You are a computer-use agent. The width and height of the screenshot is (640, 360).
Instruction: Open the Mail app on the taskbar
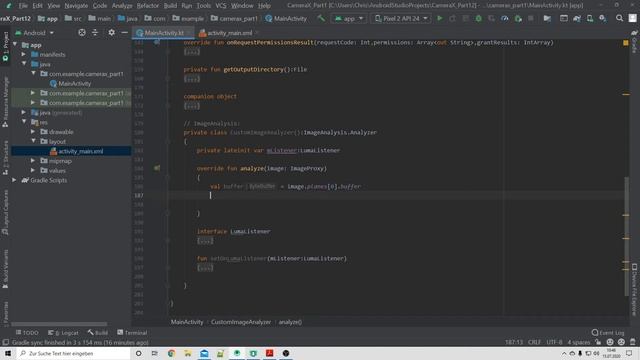[x=204, y=353]
